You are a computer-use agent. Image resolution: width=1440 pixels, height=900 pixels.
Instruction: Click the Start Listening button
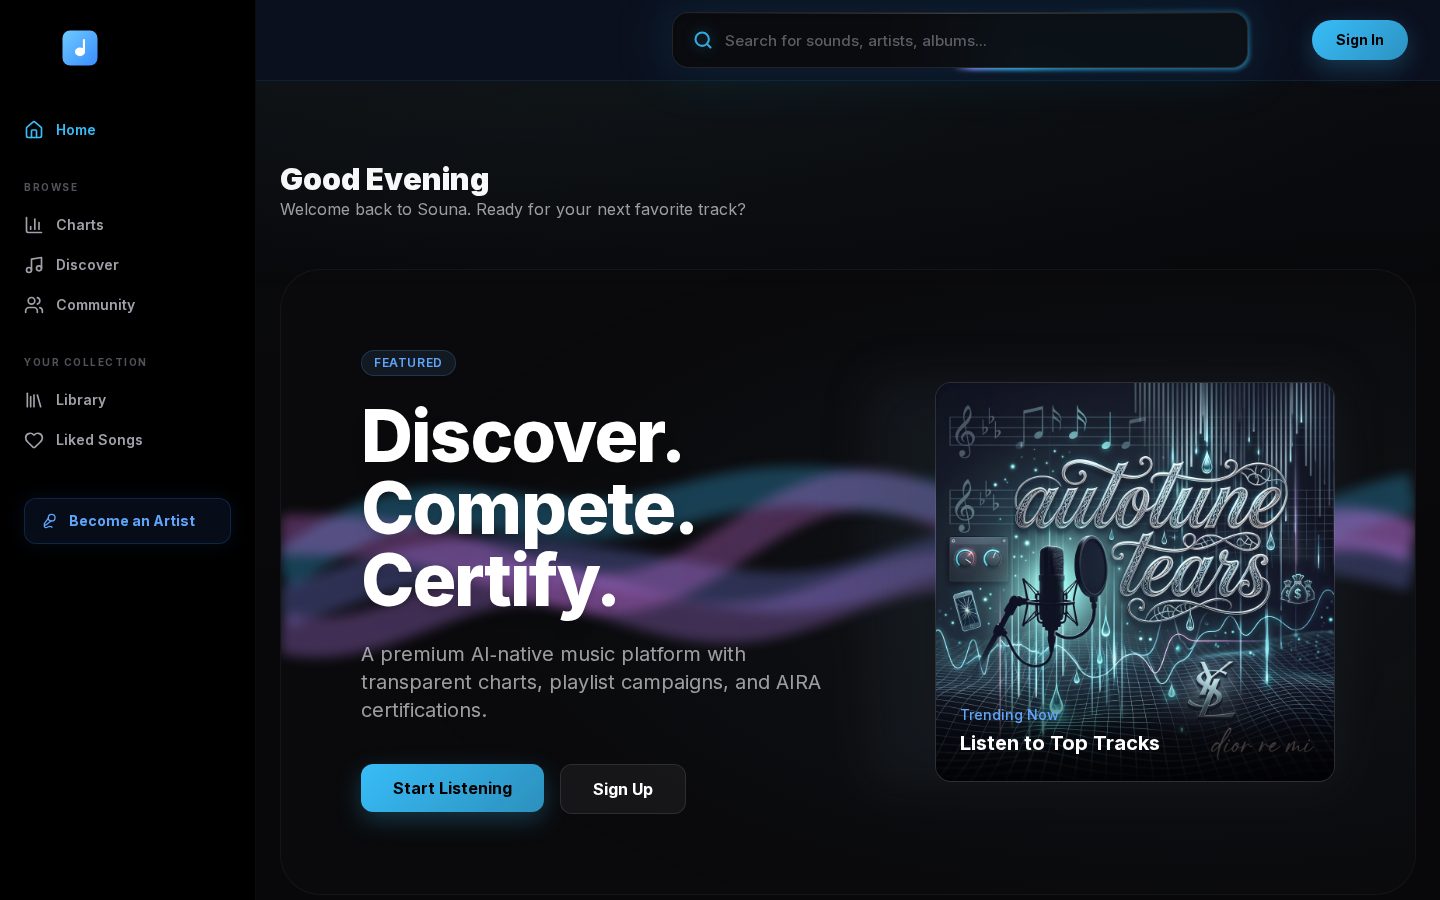(x=452, y=788)
